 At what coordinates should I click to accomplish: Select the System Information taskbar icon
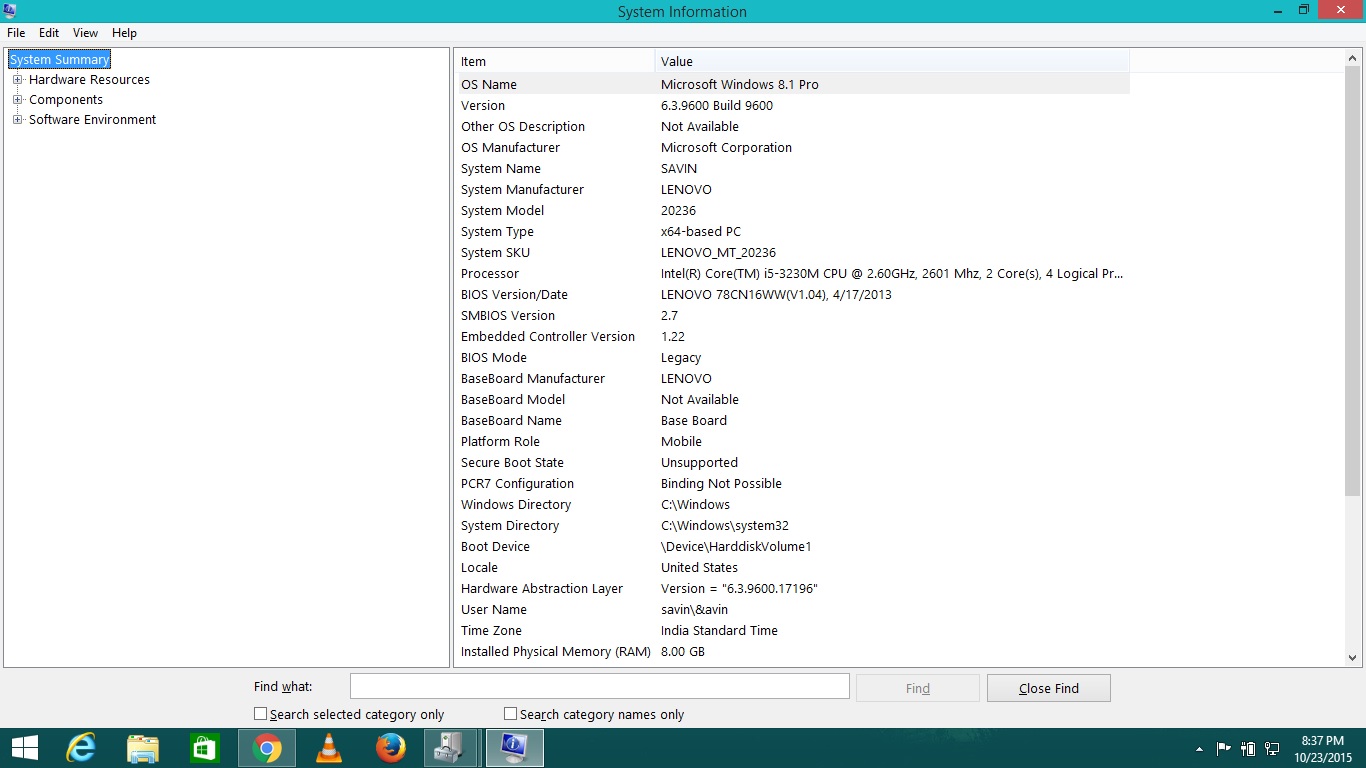click(x=515, y=748)
